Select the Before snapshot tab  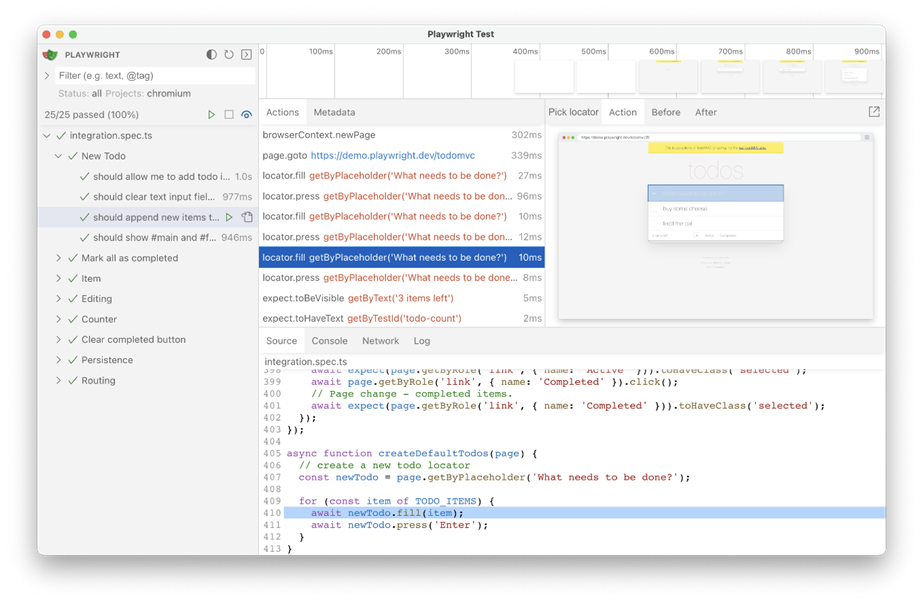pyautogui.click(x=665, y=113)
